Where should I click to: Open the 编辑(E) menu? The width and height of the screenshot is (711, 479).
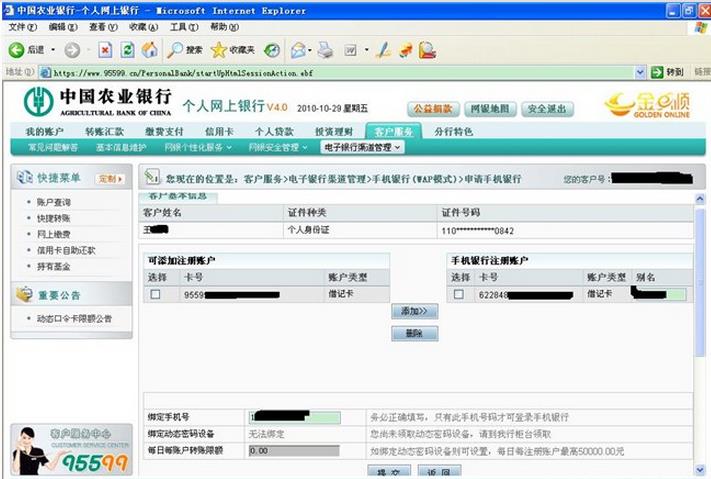click(63, 27)
